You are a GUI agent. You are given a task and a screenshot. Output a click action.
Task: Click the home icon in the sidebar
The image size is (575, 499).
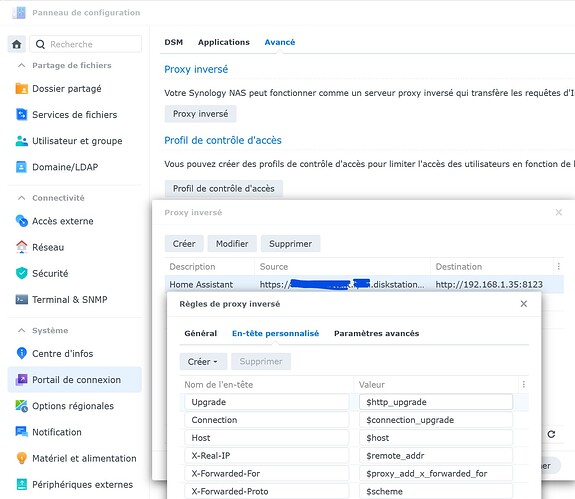[17, 44]
